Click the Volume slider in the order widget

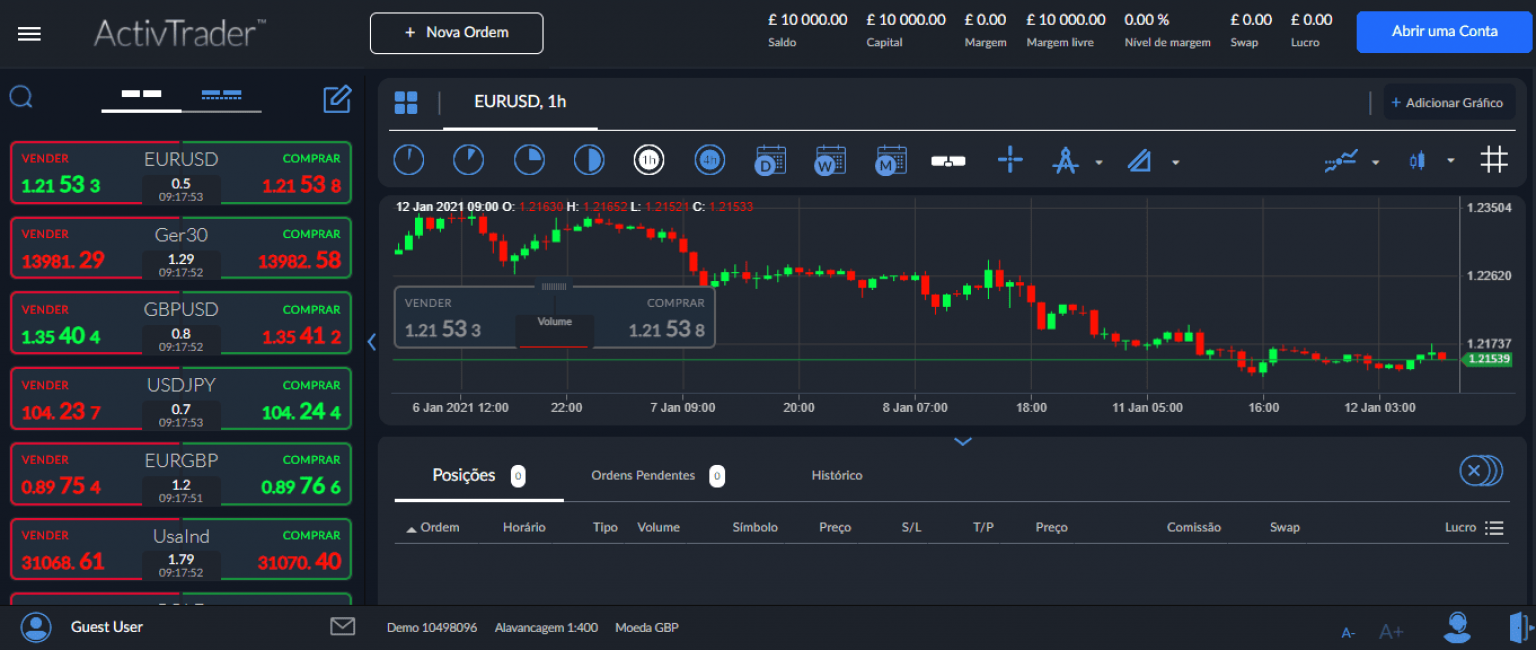554,322
